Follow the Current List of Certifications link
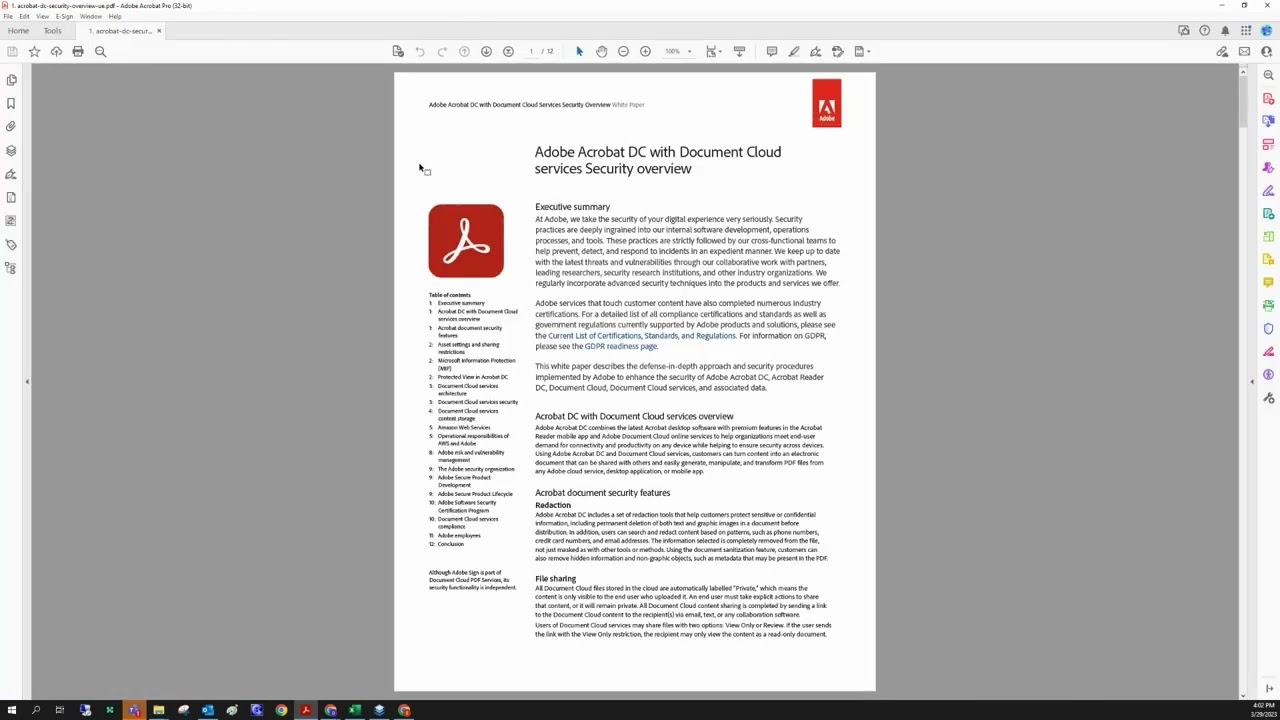 [x=642, y=336]
